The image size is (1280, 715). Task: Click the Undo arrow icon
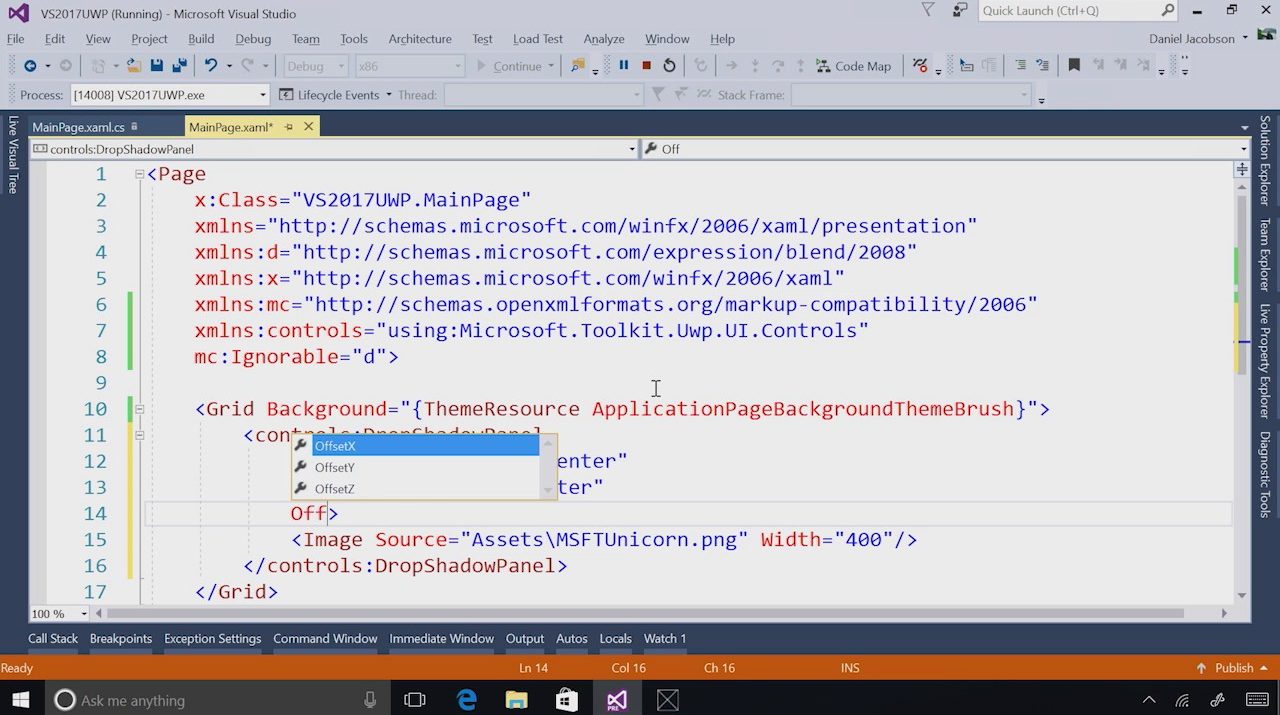[210, 66]
